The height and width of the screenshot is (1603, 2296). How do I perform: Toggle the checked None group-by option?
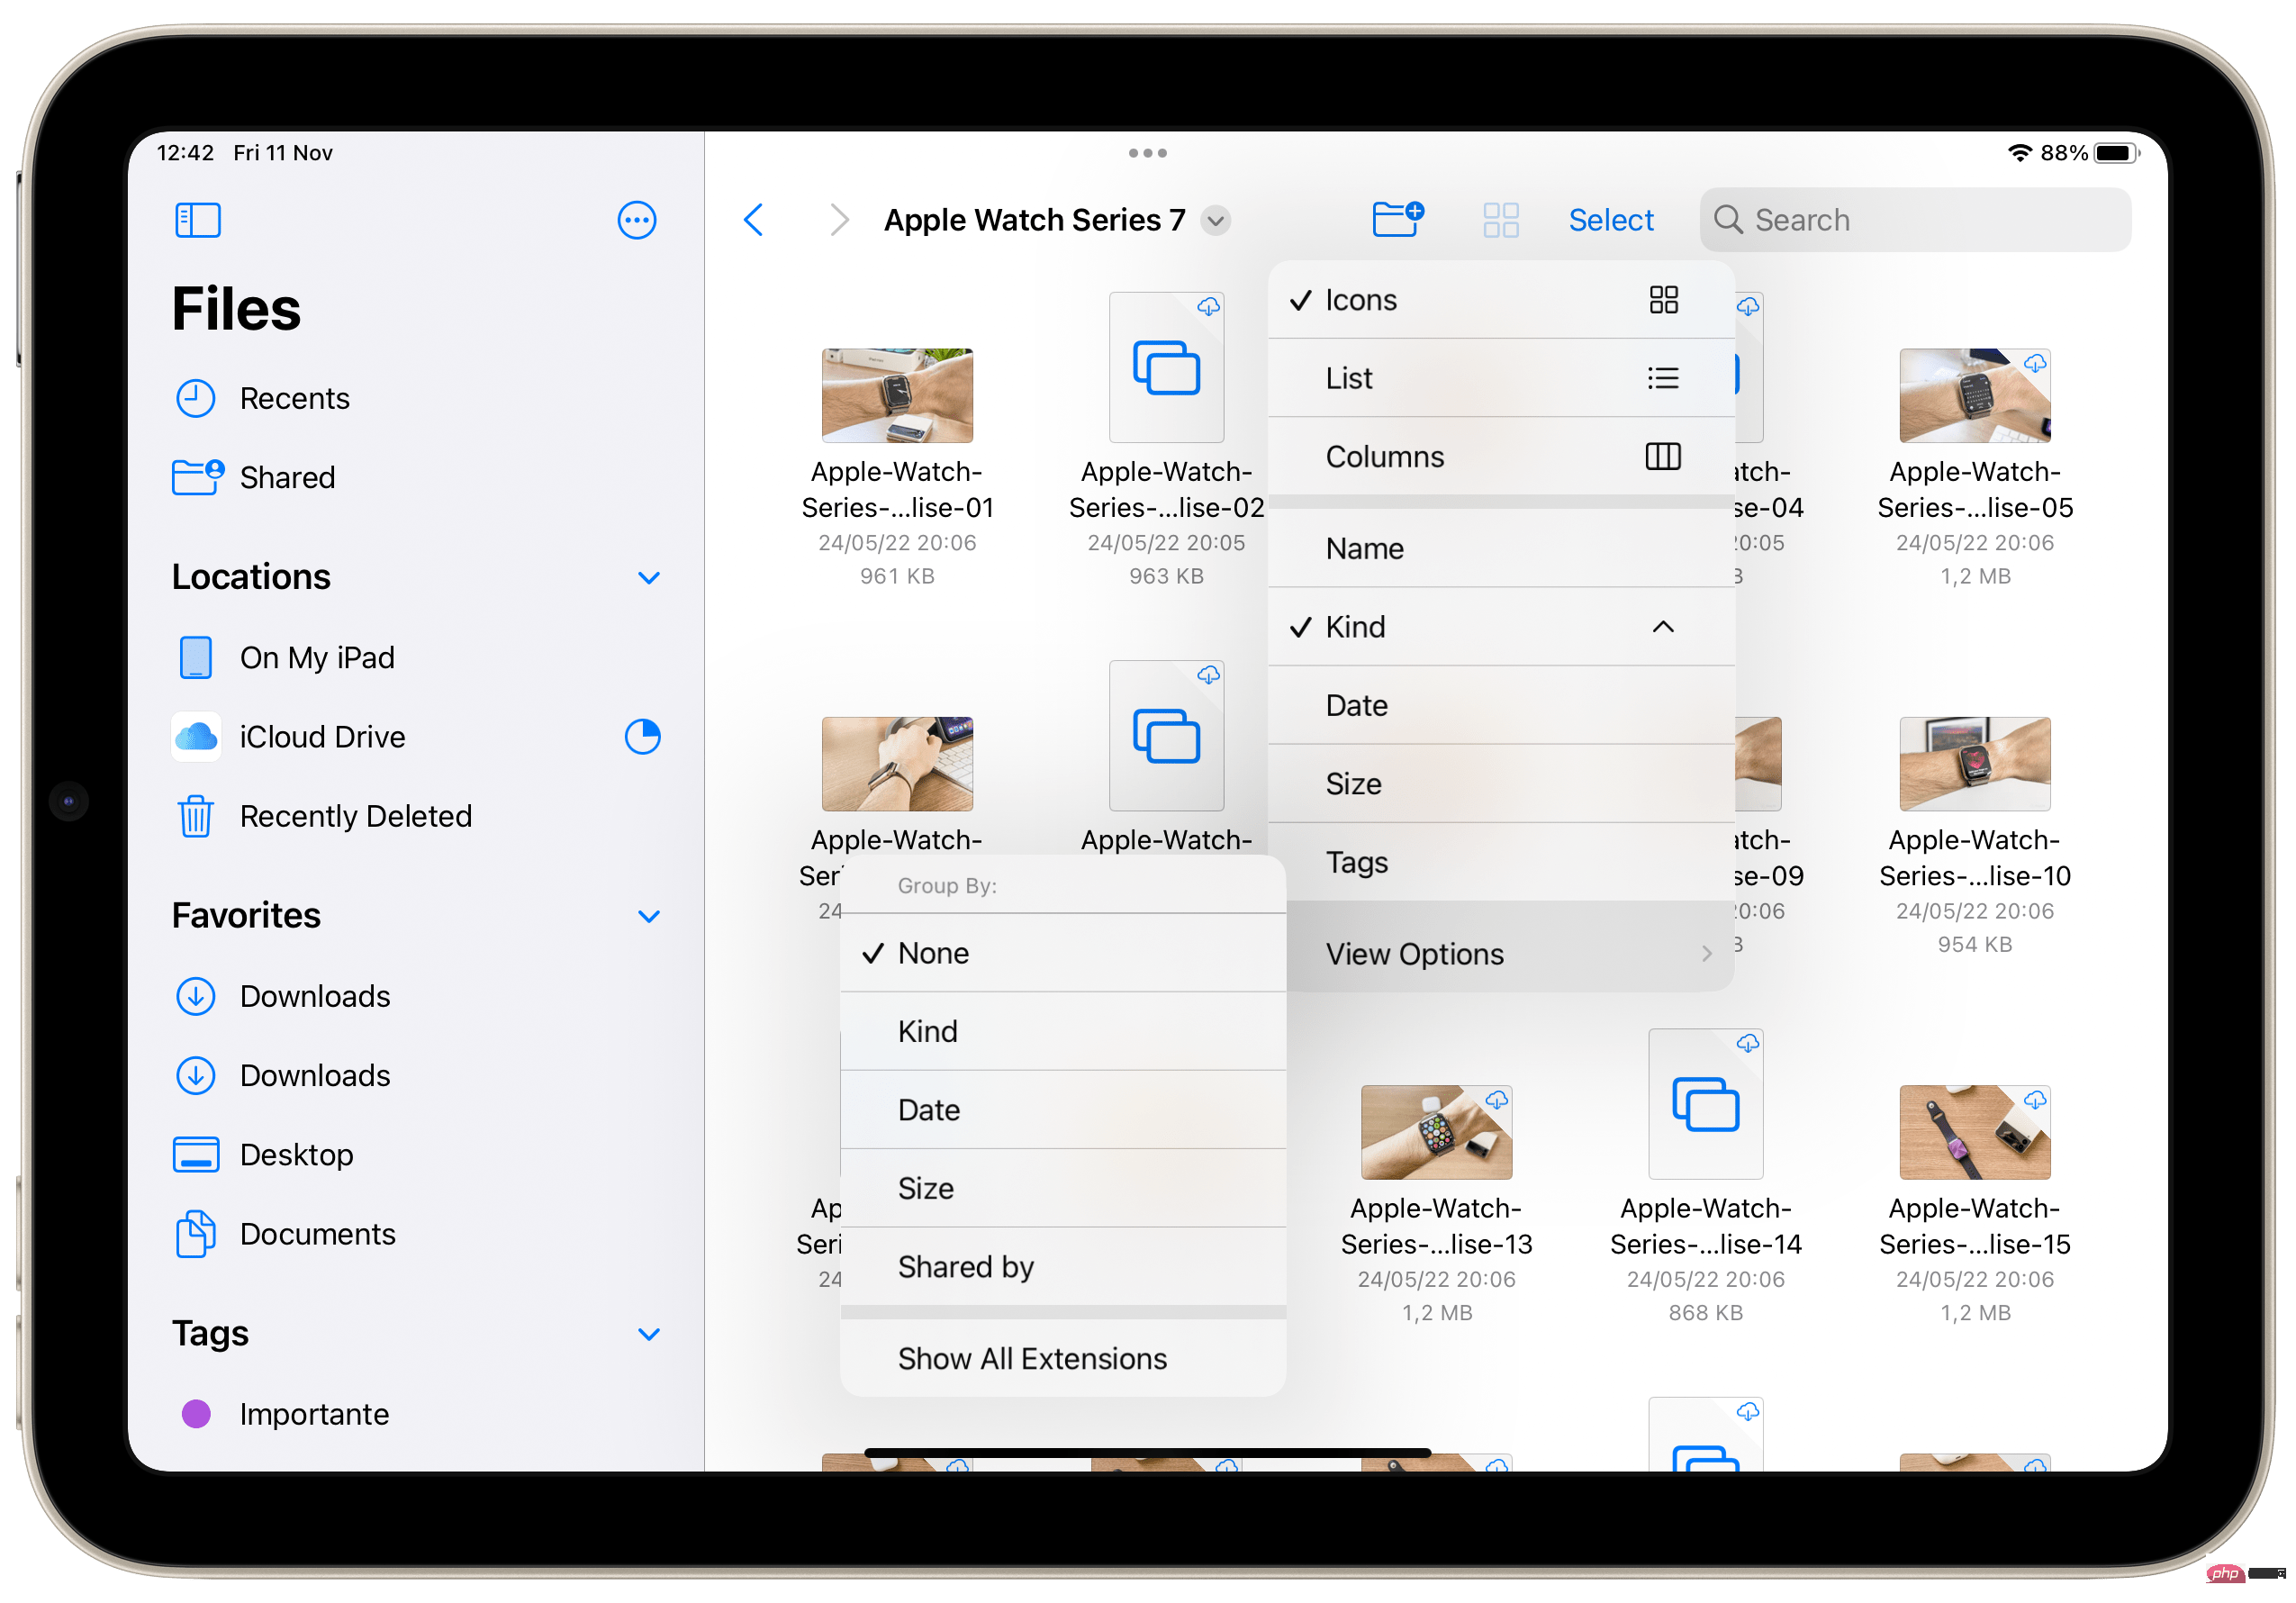point(1061,953)
